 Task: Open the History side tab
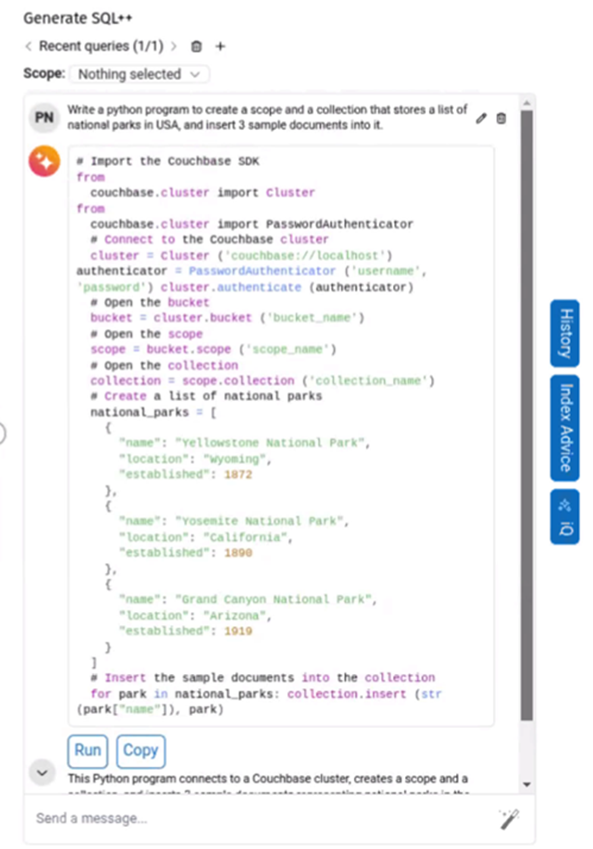tap(564, 333)
